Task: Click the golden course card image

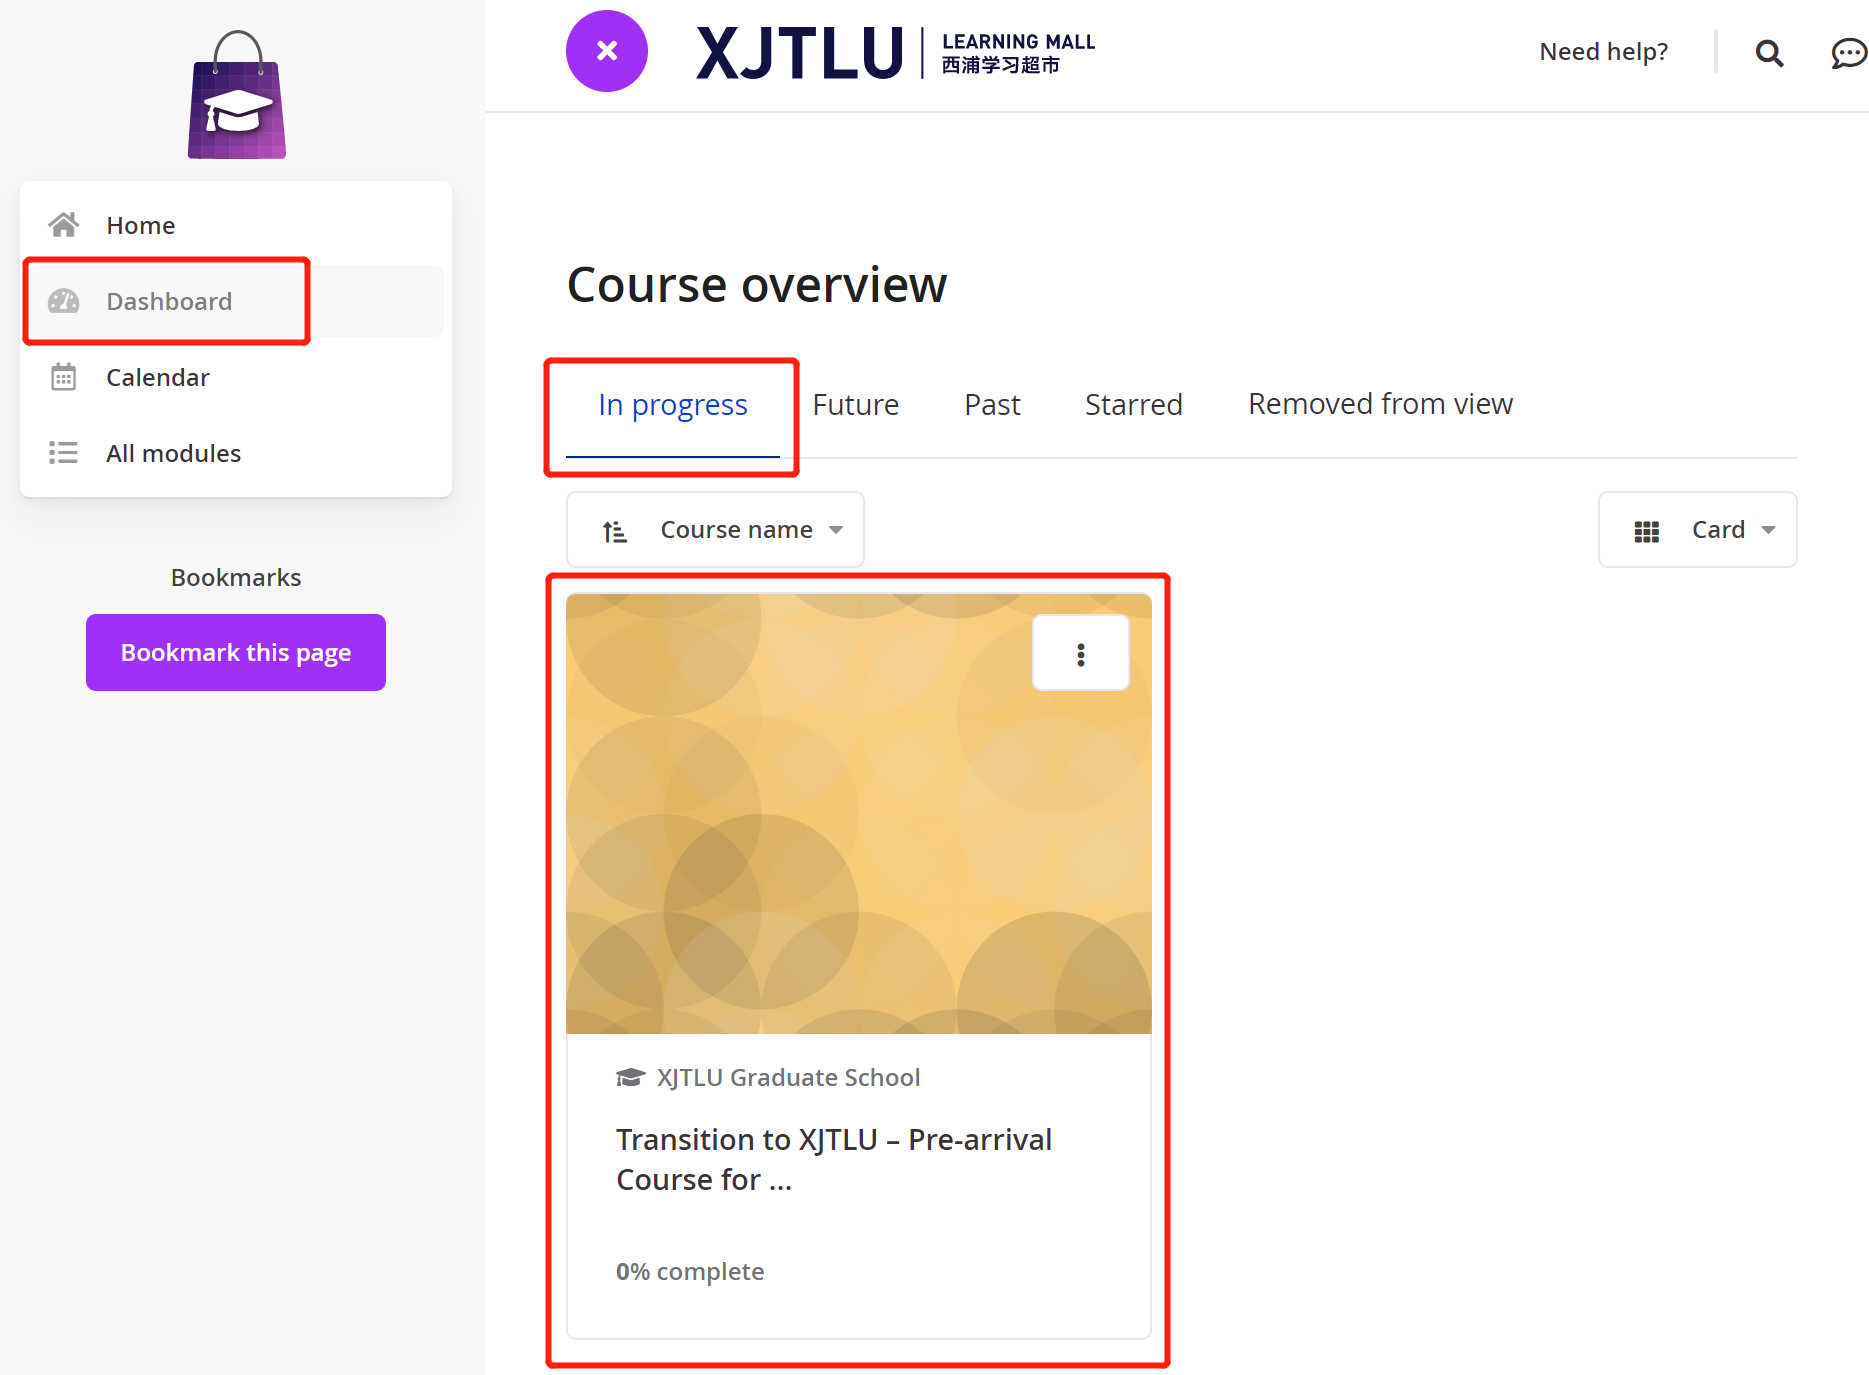Action: pyautogui.click(x=859, y=814)
